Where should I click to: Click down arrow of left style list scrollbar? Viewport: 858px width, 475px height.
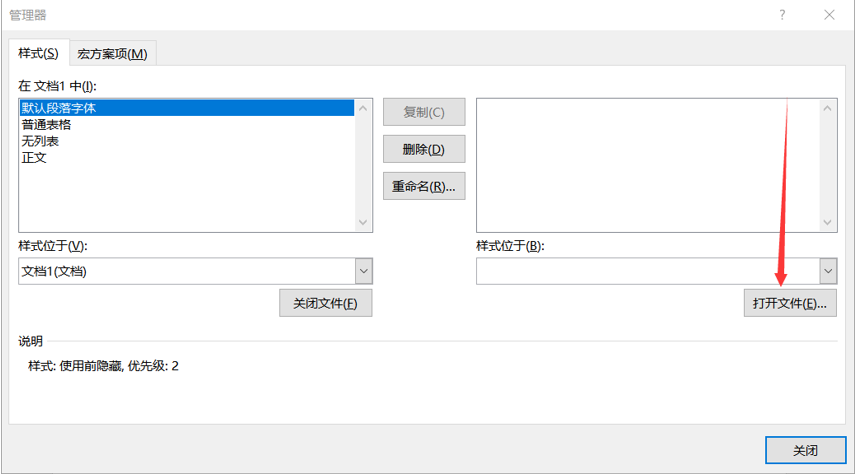[x=363, y=222]
